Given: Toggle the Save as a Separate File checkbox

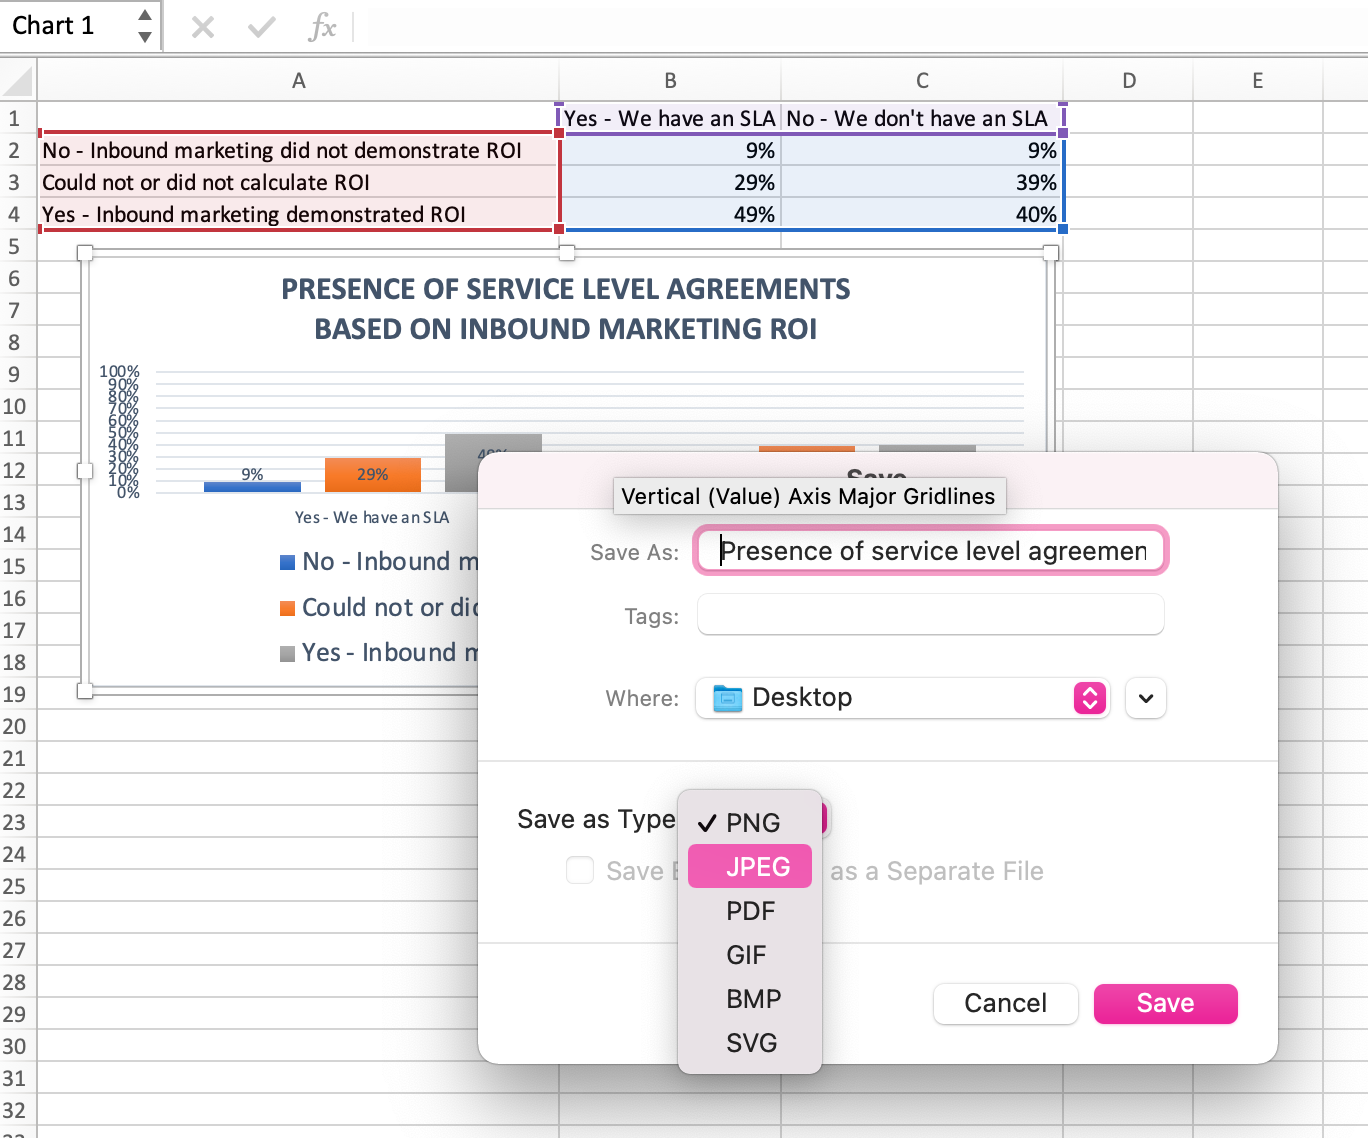Looking at the screenshot, I should point(580,870).
